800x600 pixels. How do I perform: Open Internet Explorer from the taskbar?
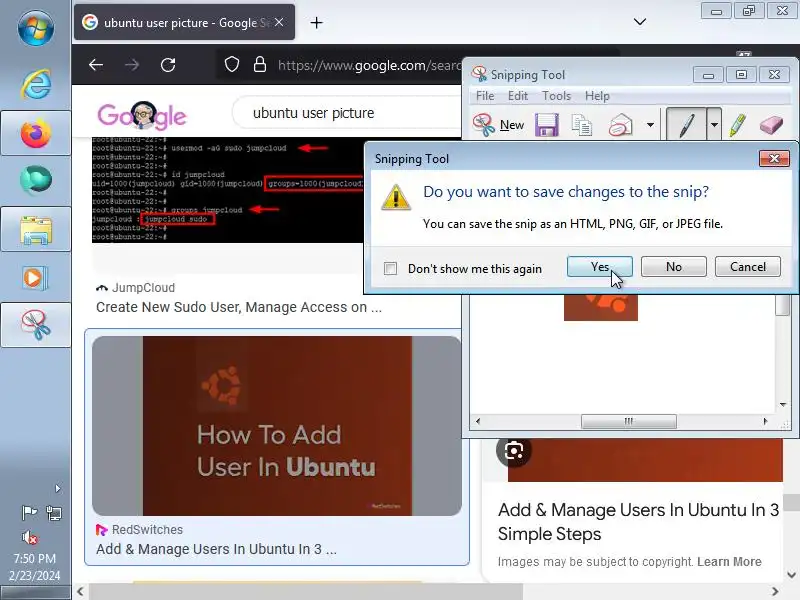(36, 84)
